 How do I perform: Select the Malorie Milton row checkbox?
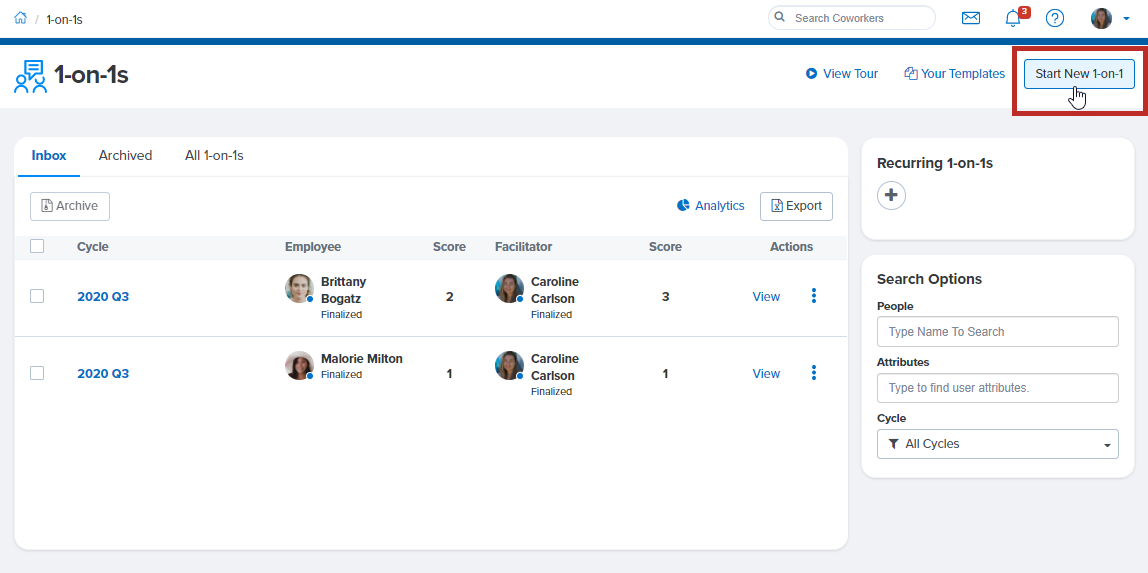pyautogui.click(x=37, y=373)
